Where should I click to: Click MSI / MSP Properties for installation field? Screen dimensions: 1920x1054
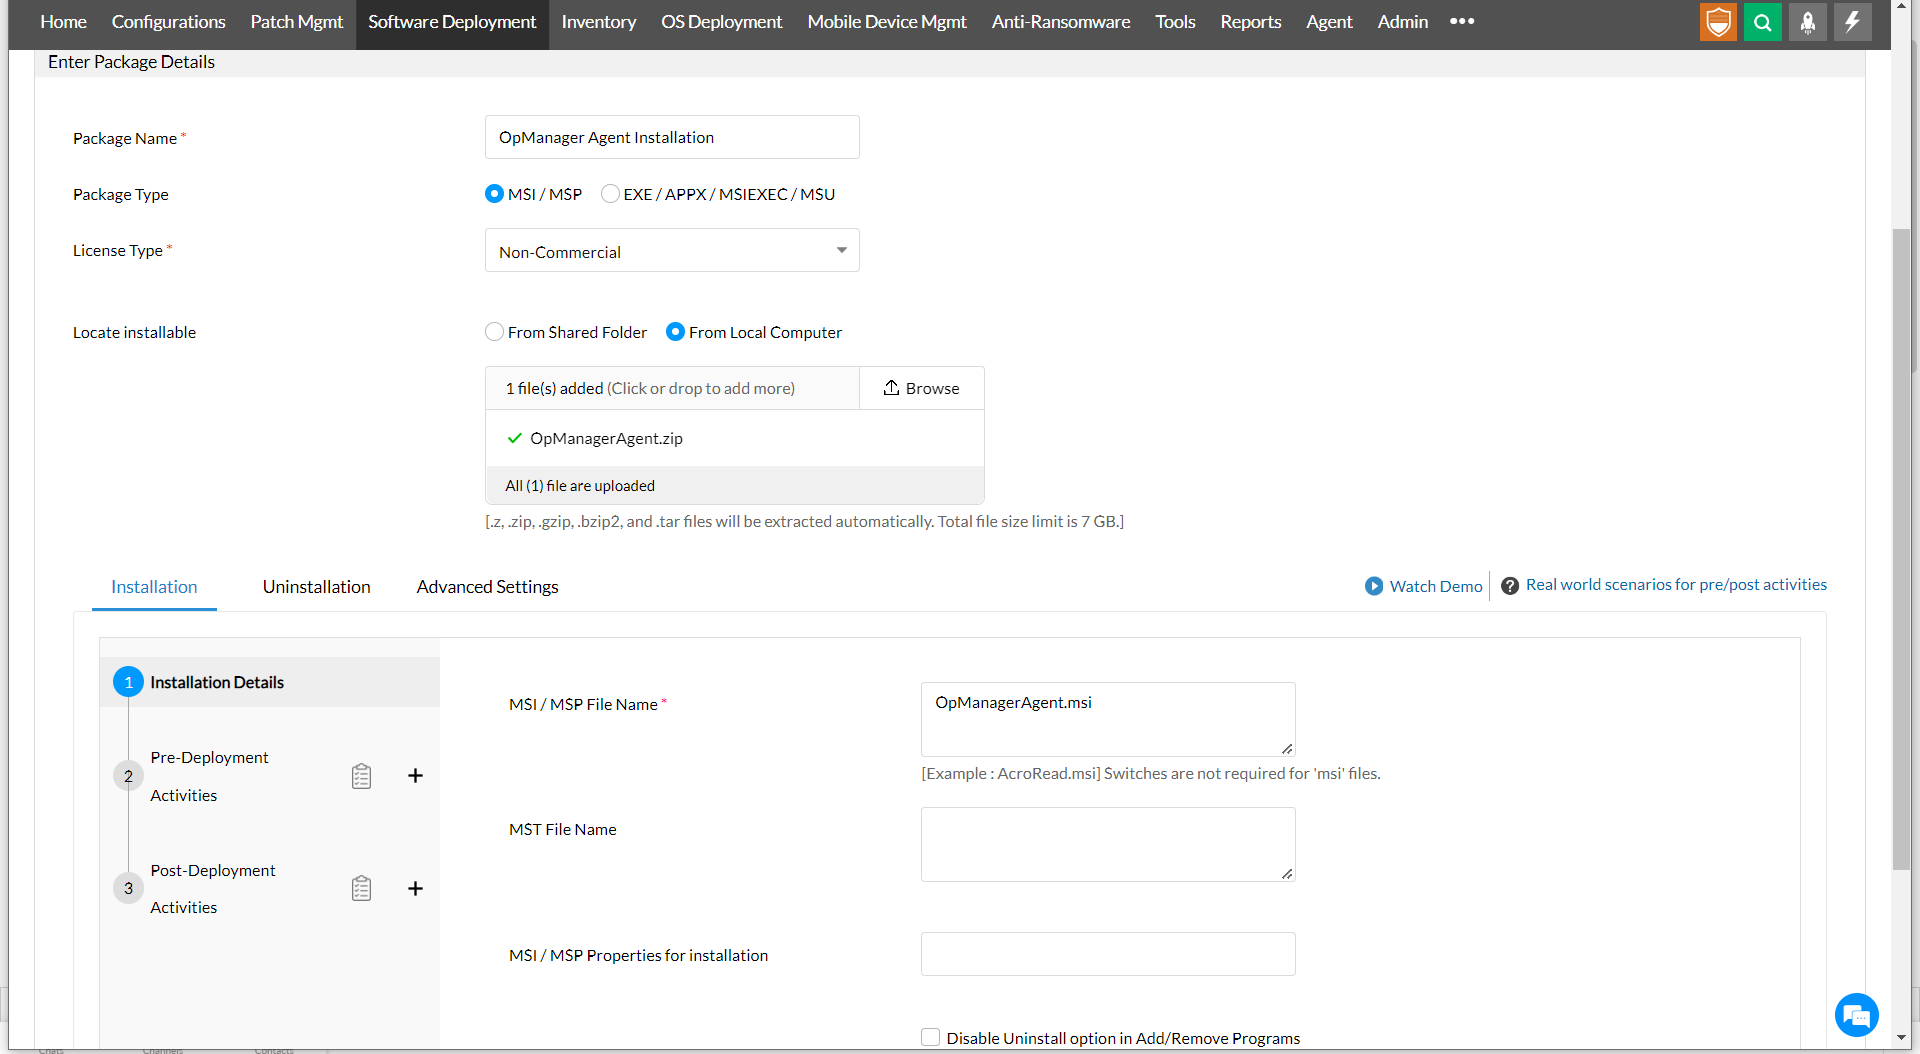1108,954
